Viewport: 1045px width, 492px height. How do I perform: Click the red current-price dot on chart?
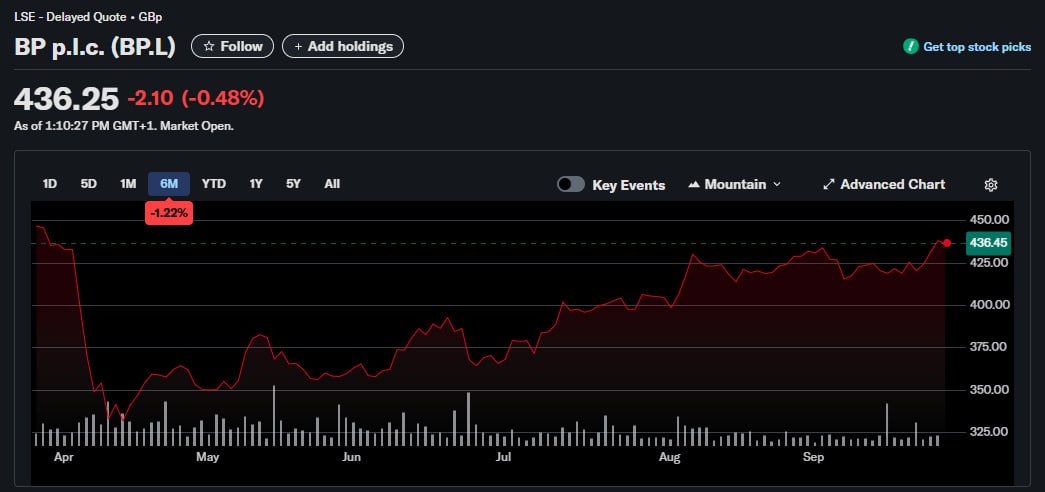pos(947,243)
